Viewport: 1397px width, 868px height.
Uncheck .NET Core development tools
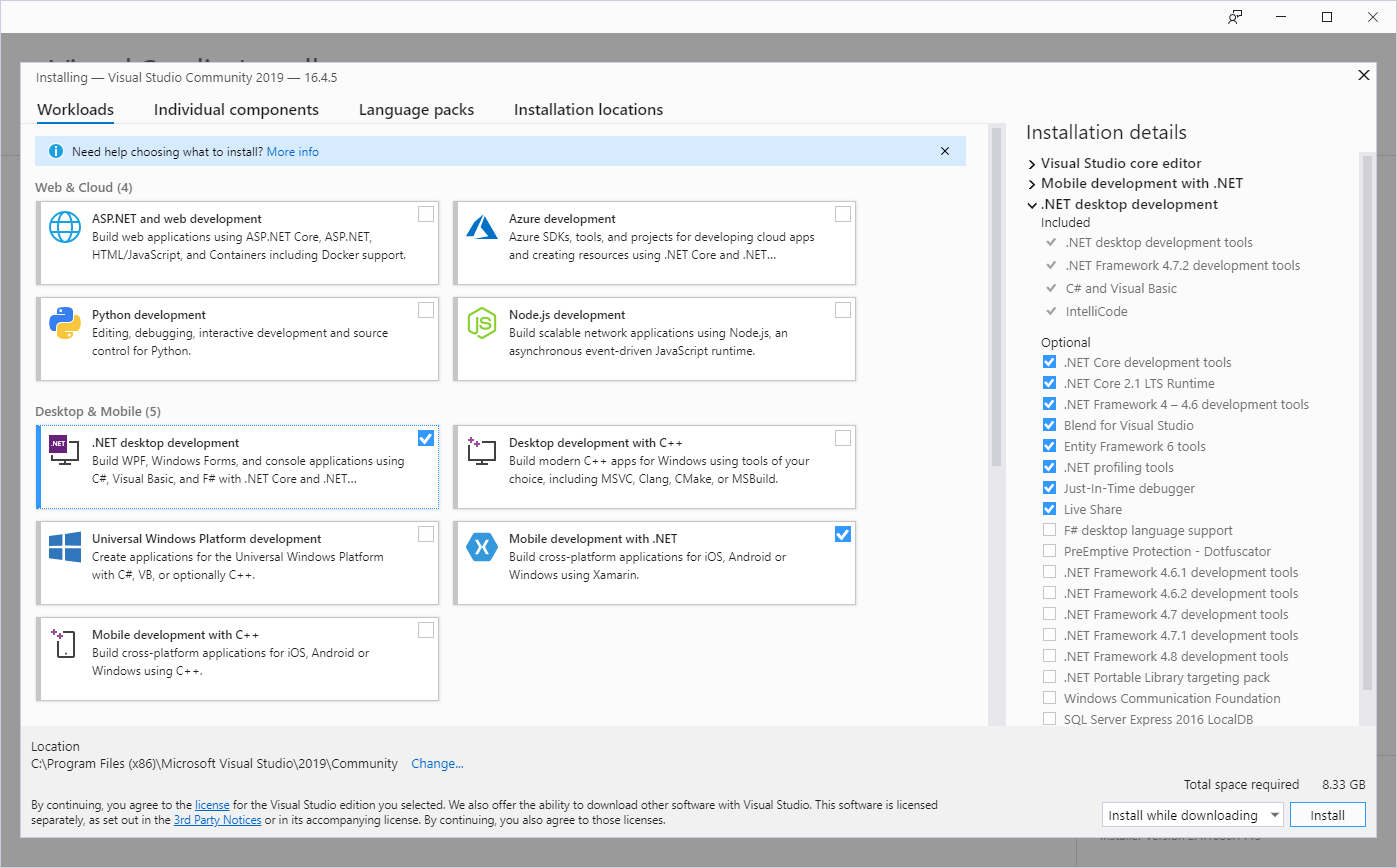pos(1049,362)
